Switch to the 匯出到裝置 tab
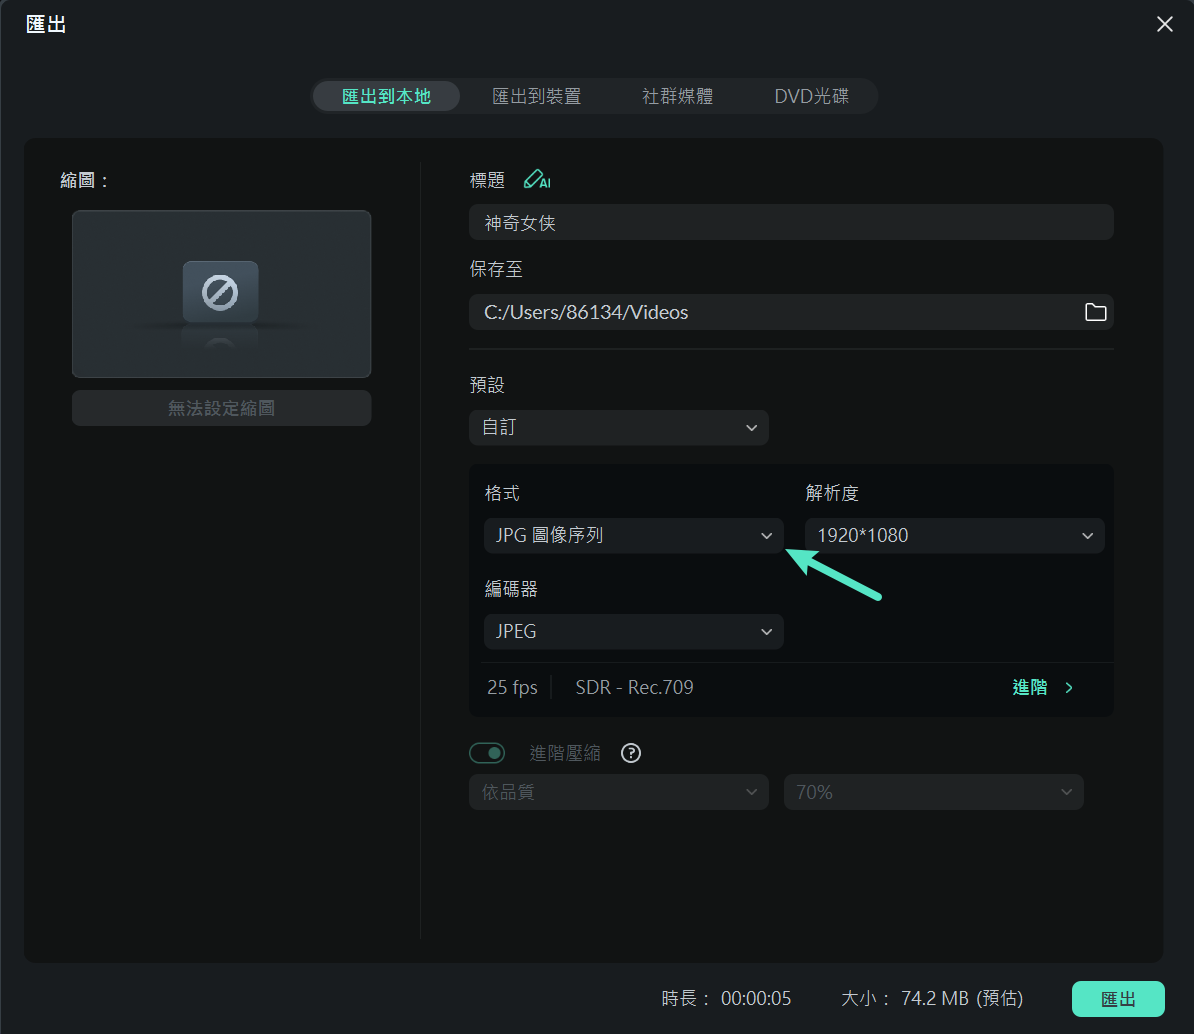 pyautogui.click(x=537, y=97)
